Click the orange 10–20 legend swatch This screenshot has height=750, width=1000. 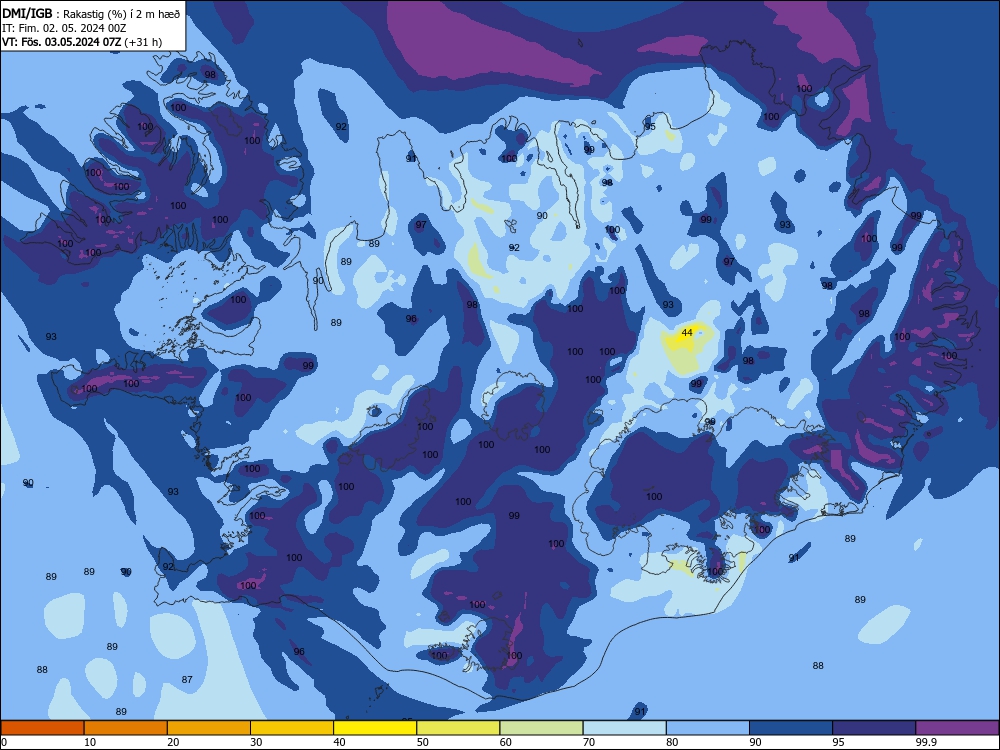126,728
